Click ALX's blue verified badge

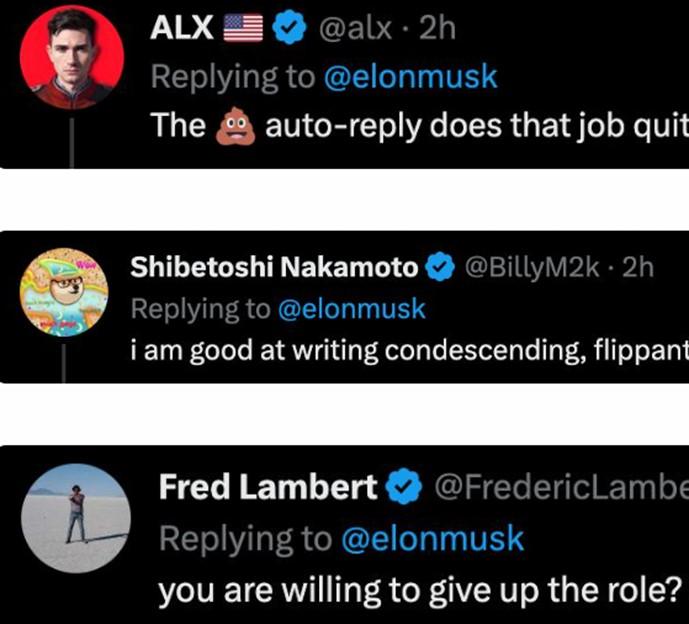(290, 30)
